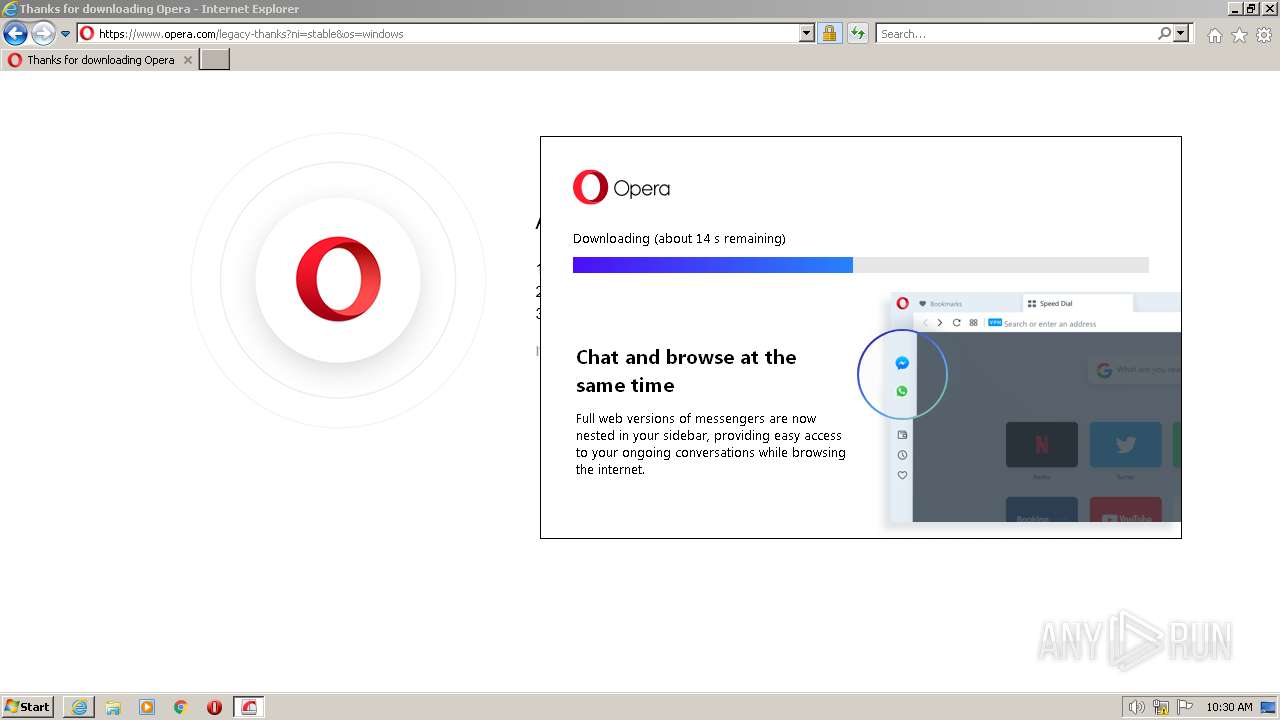Open the volume speaker icon in the tray

point(1137,707)
